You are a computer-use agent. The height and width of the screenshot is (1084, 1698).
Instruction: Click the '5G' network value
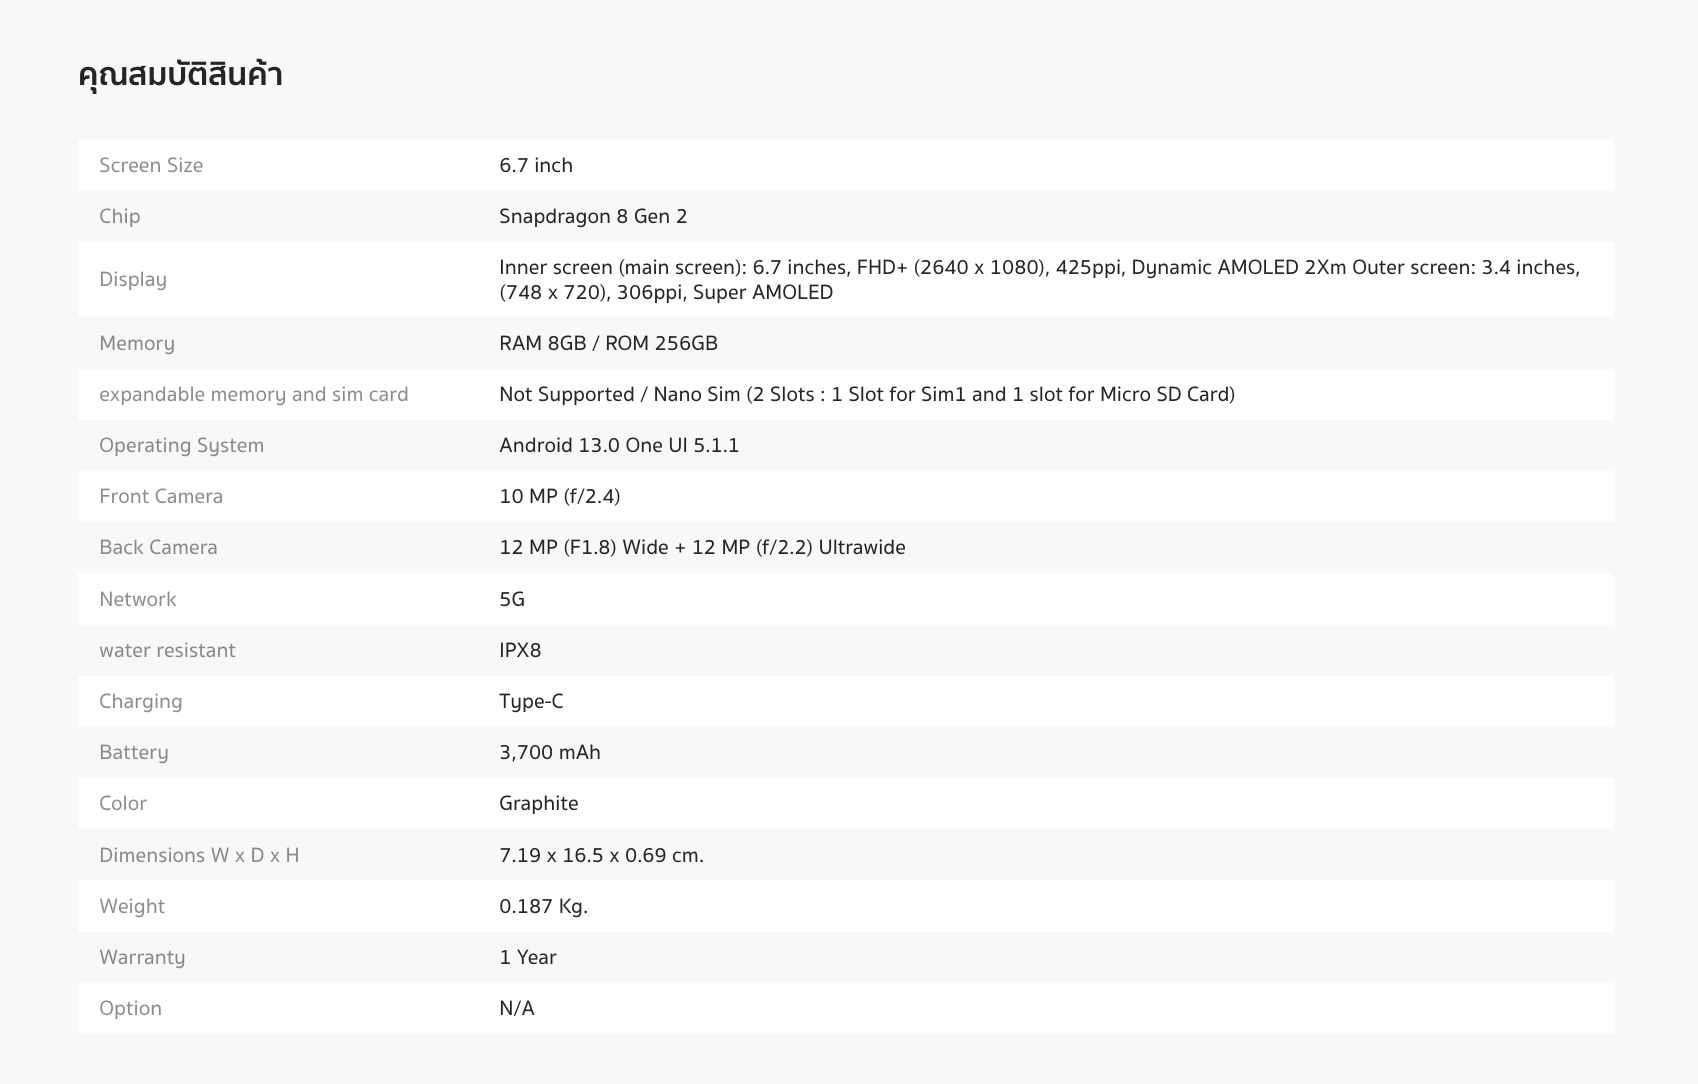(x=512, y=599)
